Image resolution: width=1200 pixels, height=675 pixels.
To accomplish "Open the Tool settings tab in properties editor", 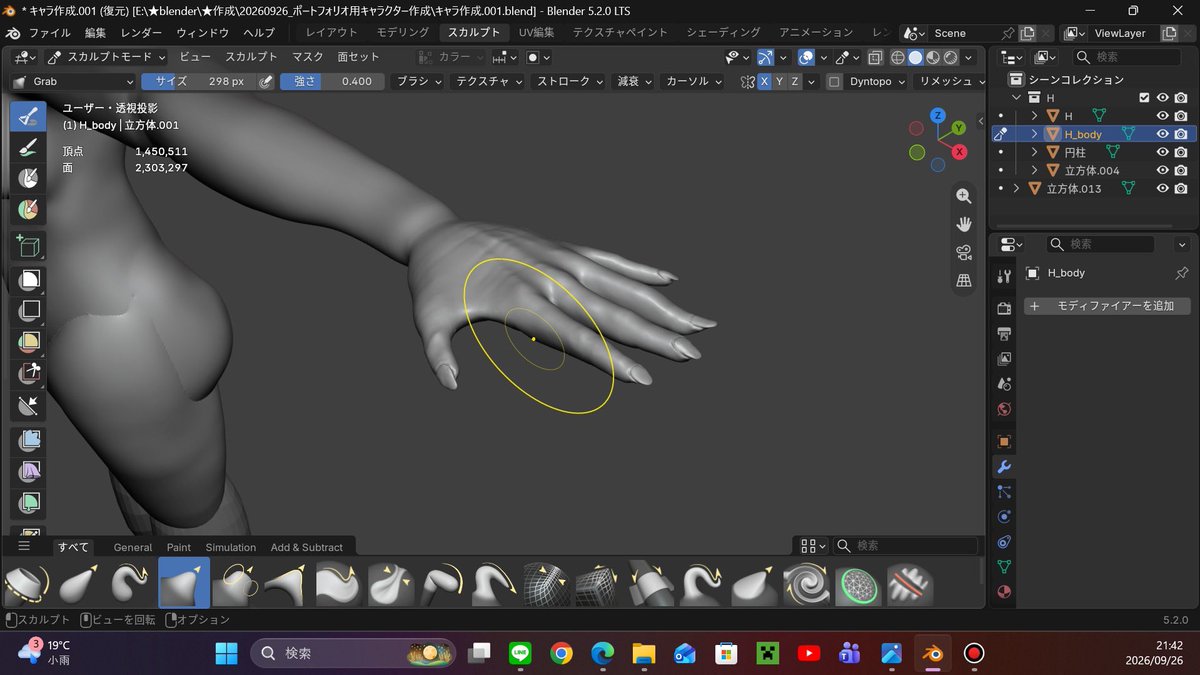I will pos(1004,277).
